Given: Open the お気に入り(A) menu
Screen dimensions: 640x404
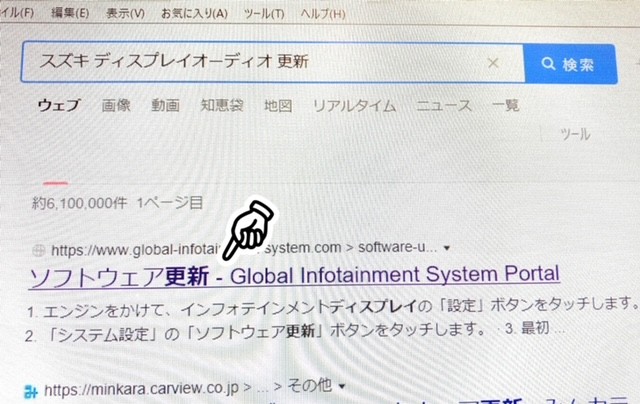Looking at the screenshot, I should [194, 14].
